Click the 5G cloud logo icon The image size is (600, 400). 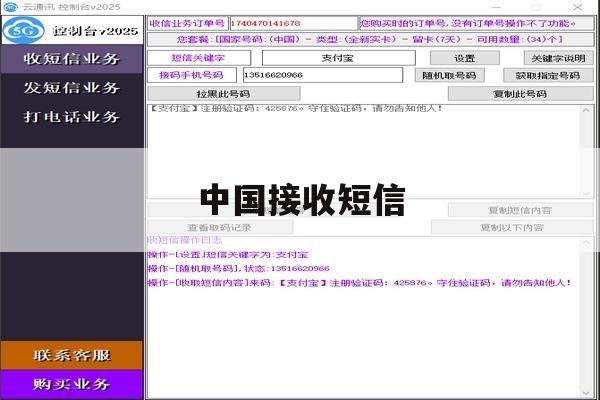pos(23,31)
